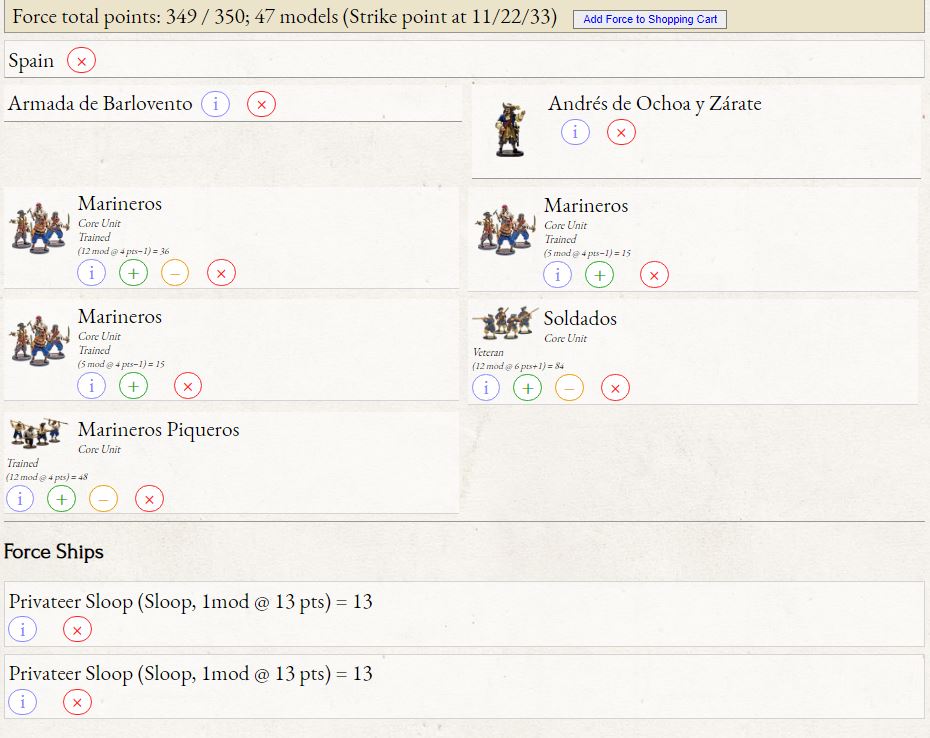Remove the Spain faction
Screen dimensions: 930x738
click(x=81, y=61)
